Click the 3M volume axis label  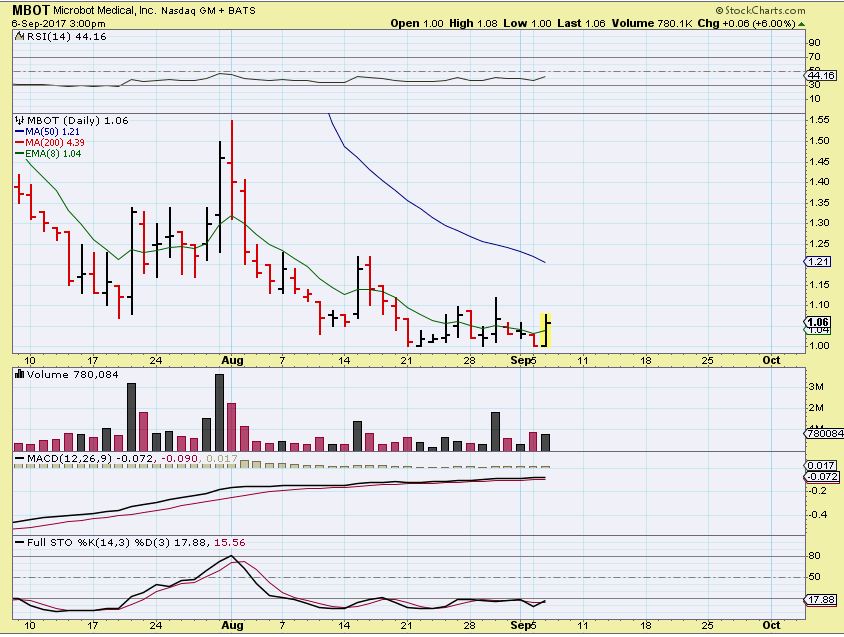coord(816,387)
